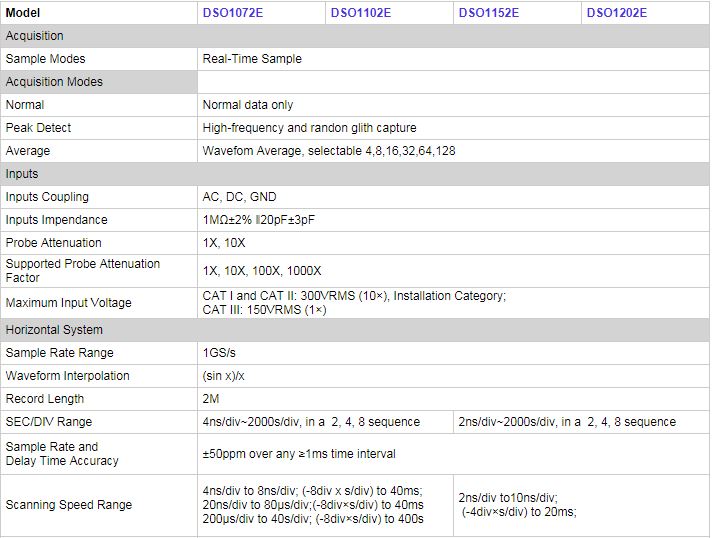The width and height of the screenshot is (715, 538).
Task: Open the DSO1072E model link
Action: point(233,13)
